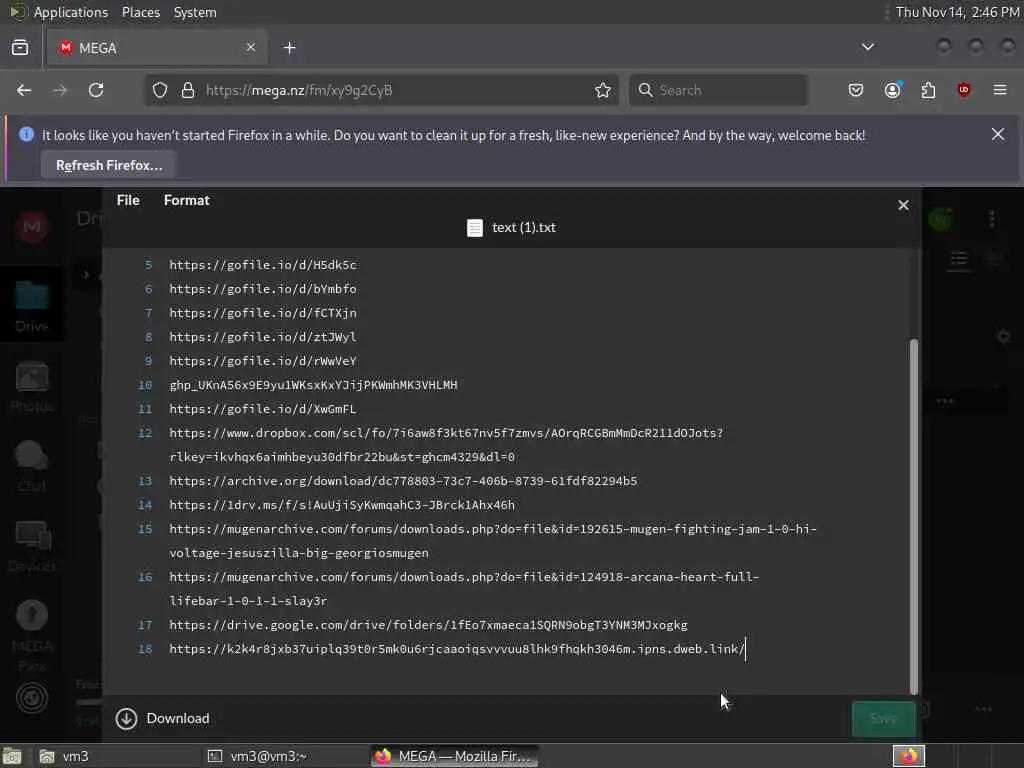List all tabs dropdown arrow
This screenshot has width=1024, height=768.
pos(867,47)
